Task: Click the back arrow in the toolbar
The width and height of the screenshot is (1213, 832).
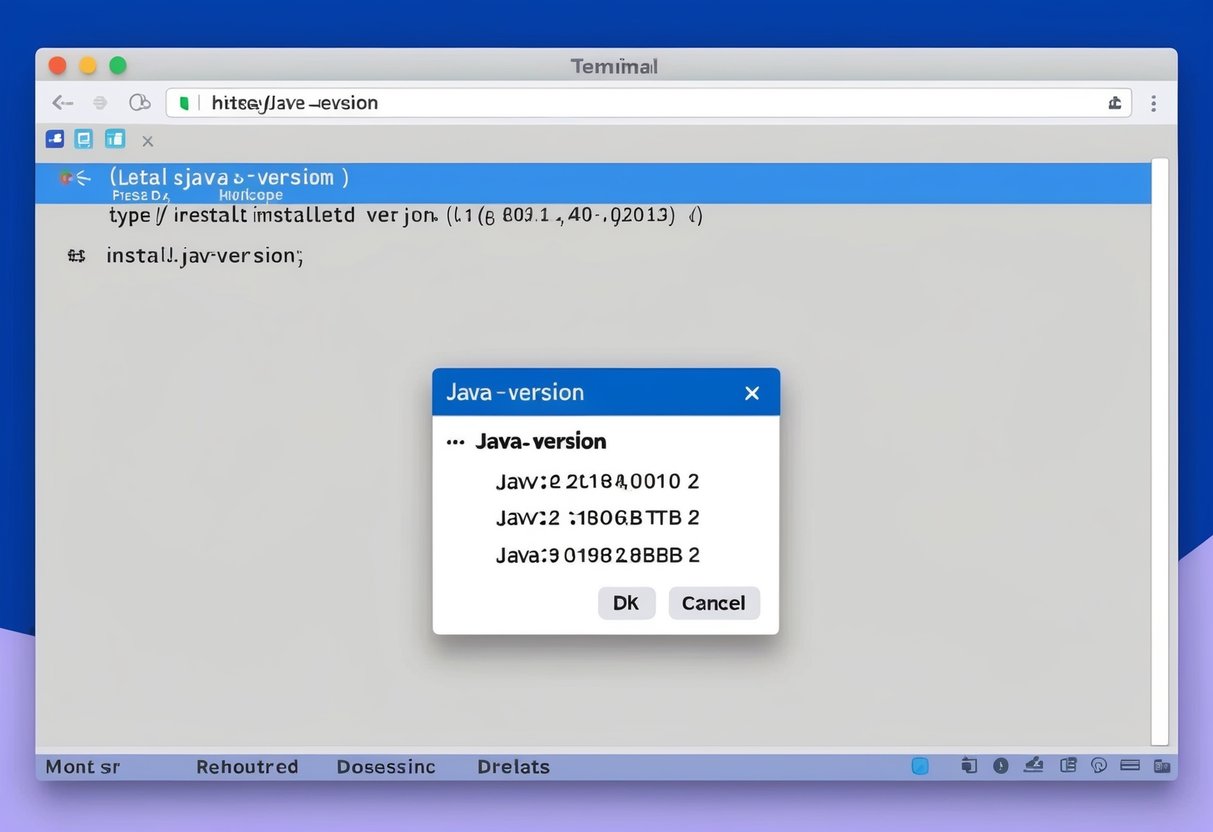Action: (63, 102)
